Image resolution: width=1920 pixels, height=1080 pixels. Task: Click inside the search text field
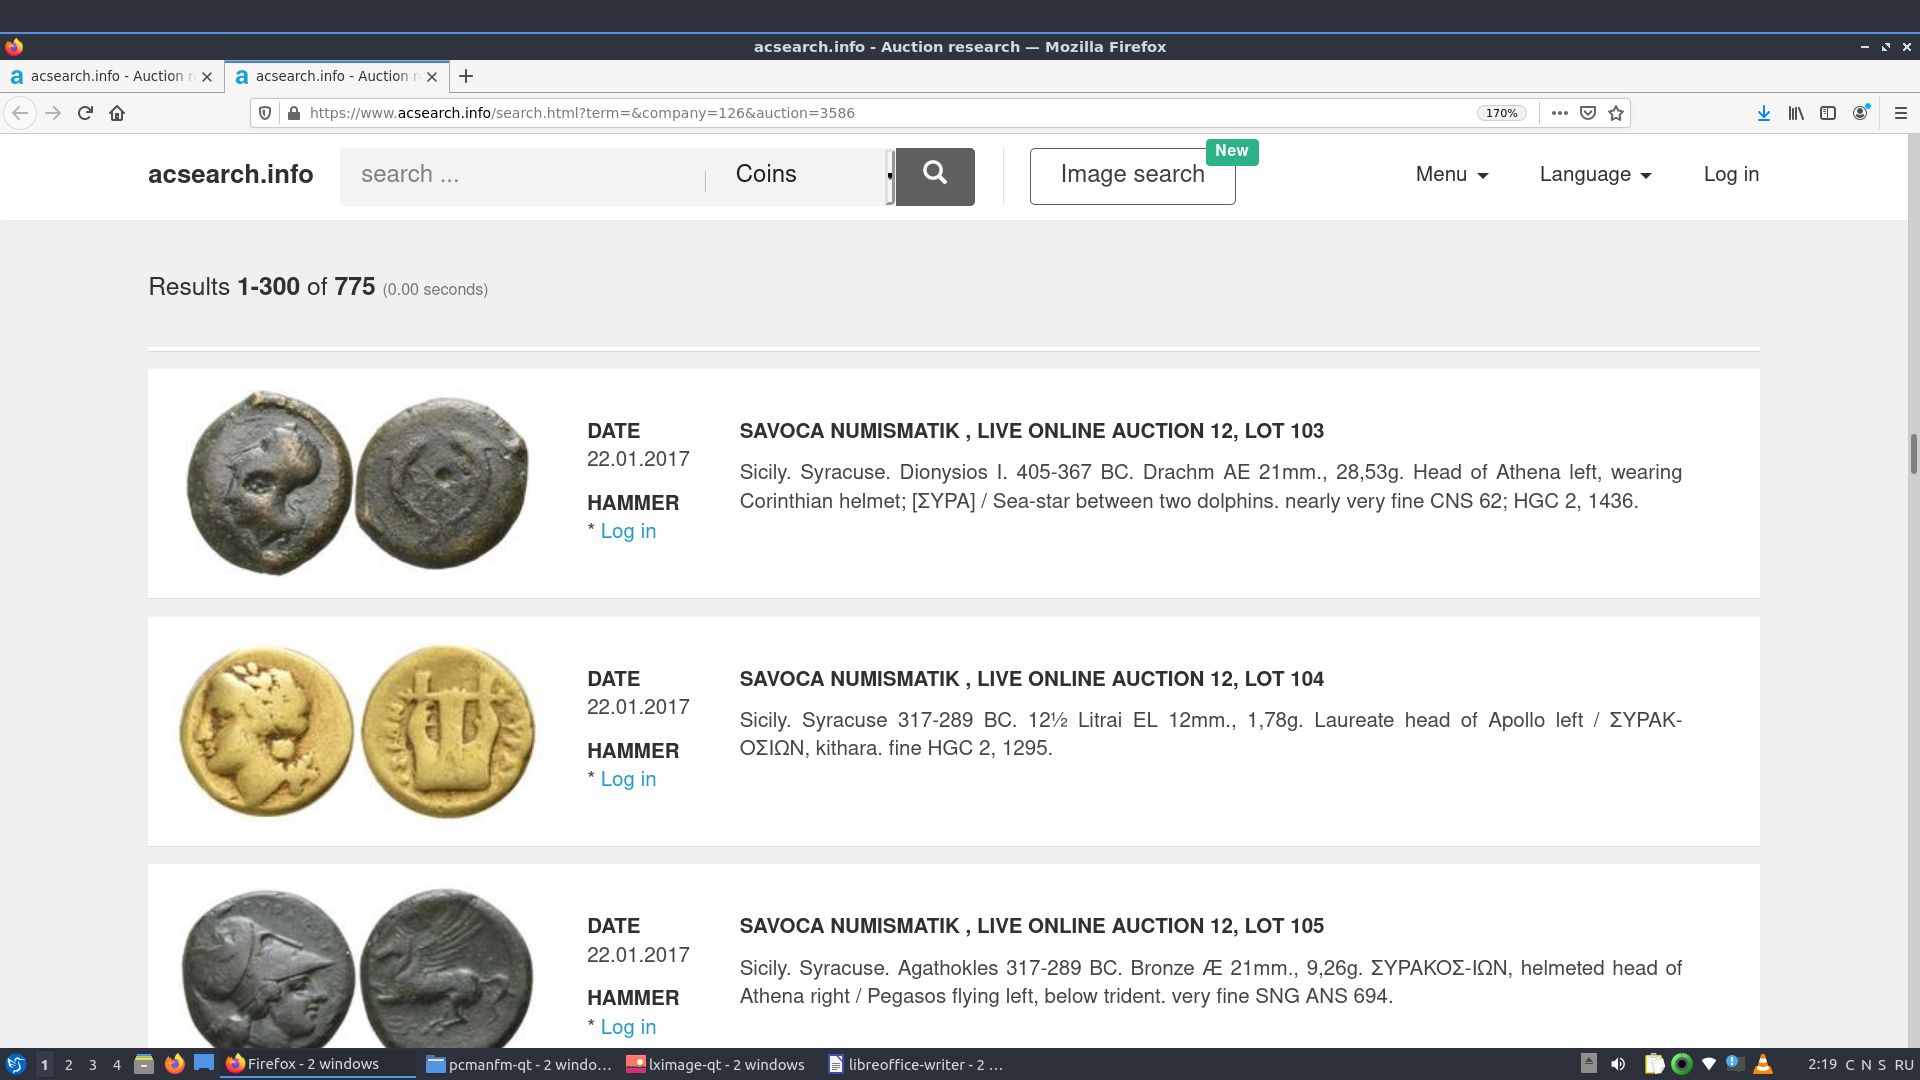[520, 176]
